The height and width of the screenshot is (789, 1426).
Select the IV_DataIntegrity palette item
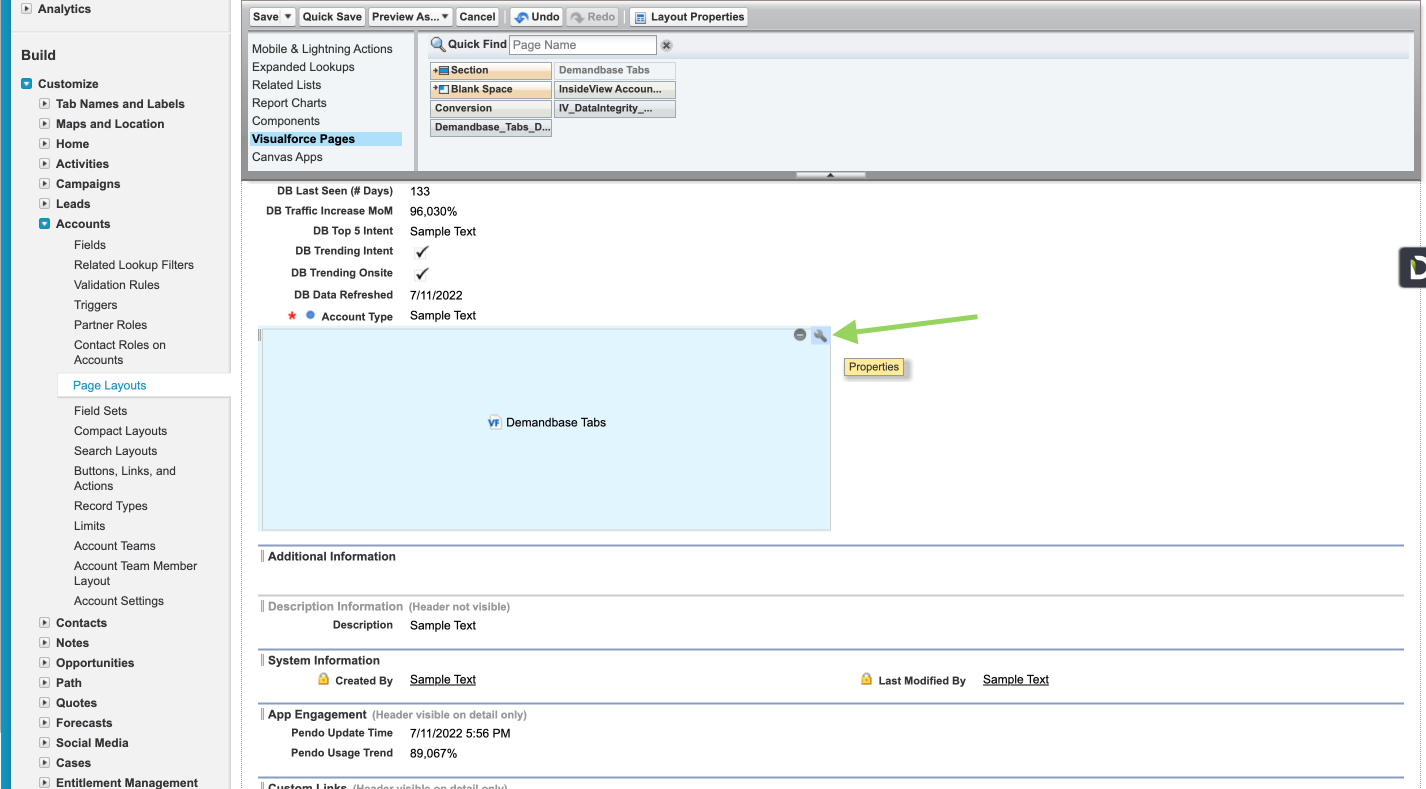(x=615, y=108)
